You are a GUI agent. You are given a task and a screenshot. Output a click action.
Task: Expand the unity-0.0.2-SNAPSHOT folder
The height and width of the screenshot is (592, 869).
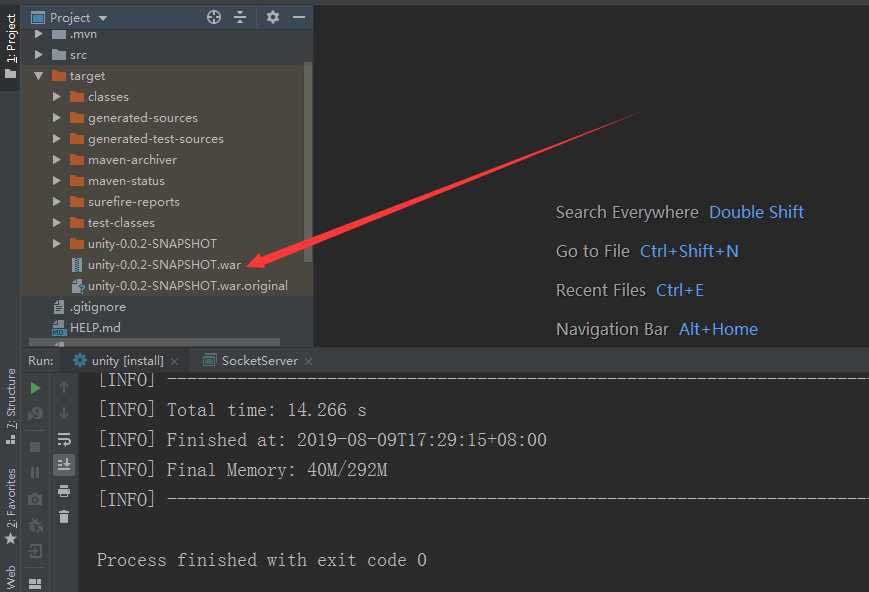point(57,244)
